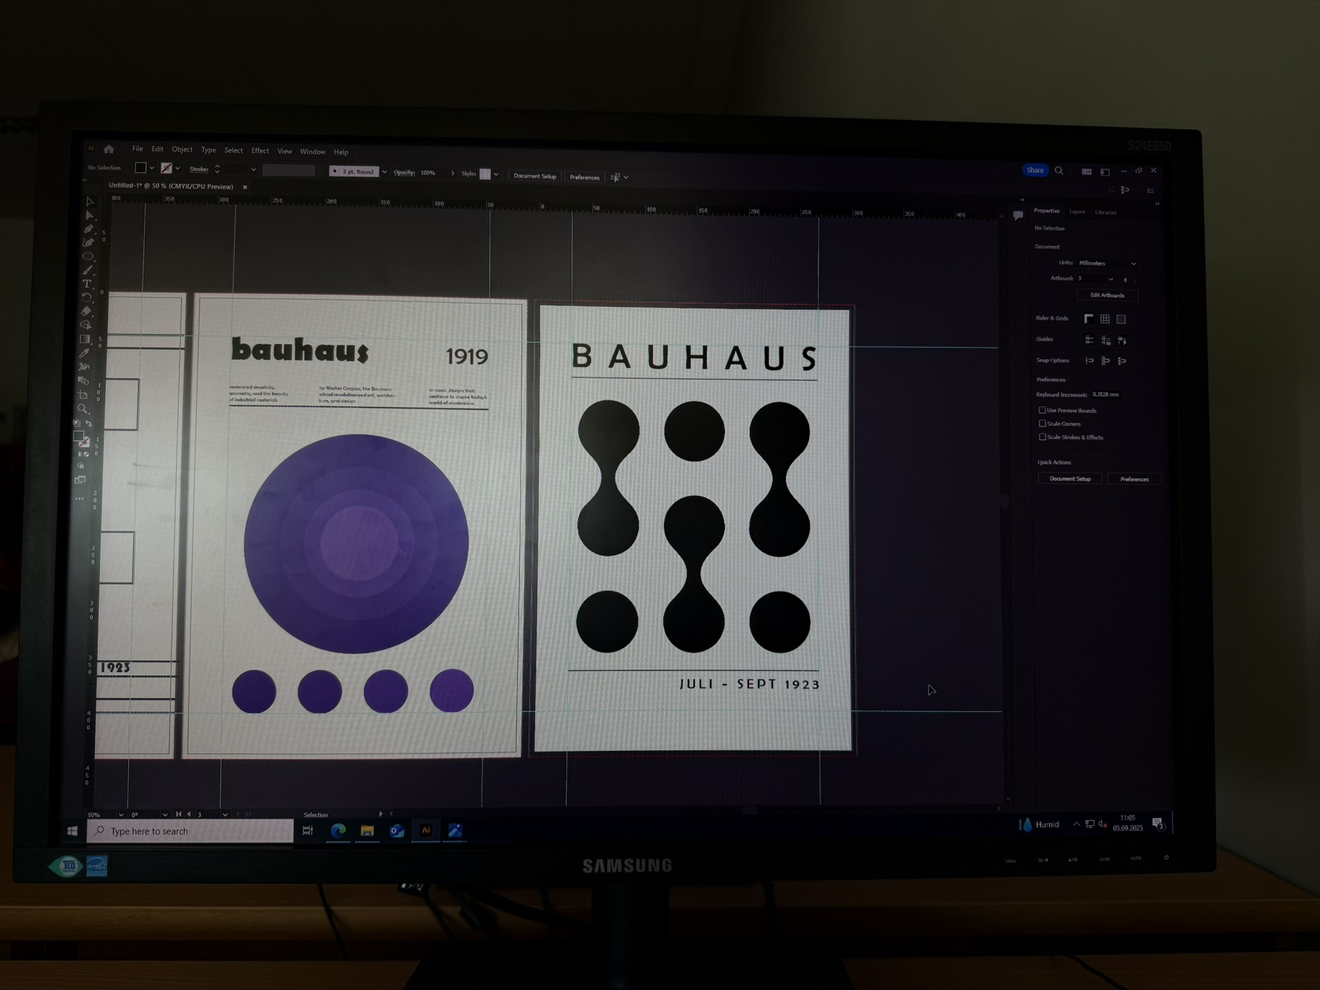Select the Zoom tool
1320x990 pixels.
[x=83, y=409]
